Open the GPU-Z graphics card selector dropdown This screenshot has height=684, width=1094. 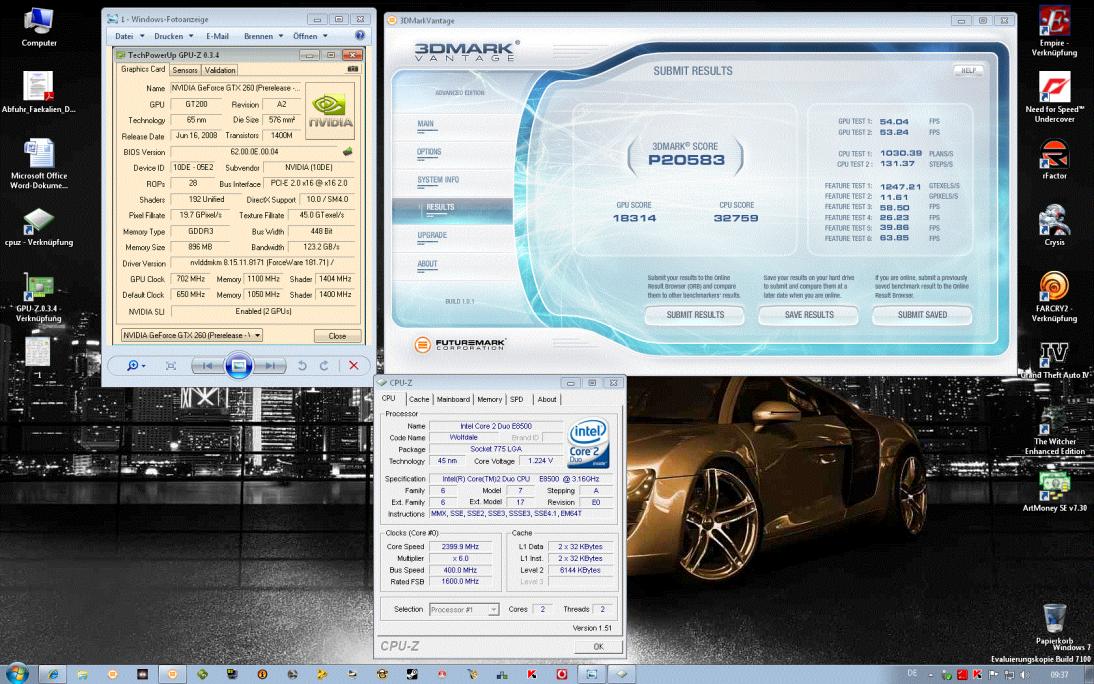click(192, 335)
